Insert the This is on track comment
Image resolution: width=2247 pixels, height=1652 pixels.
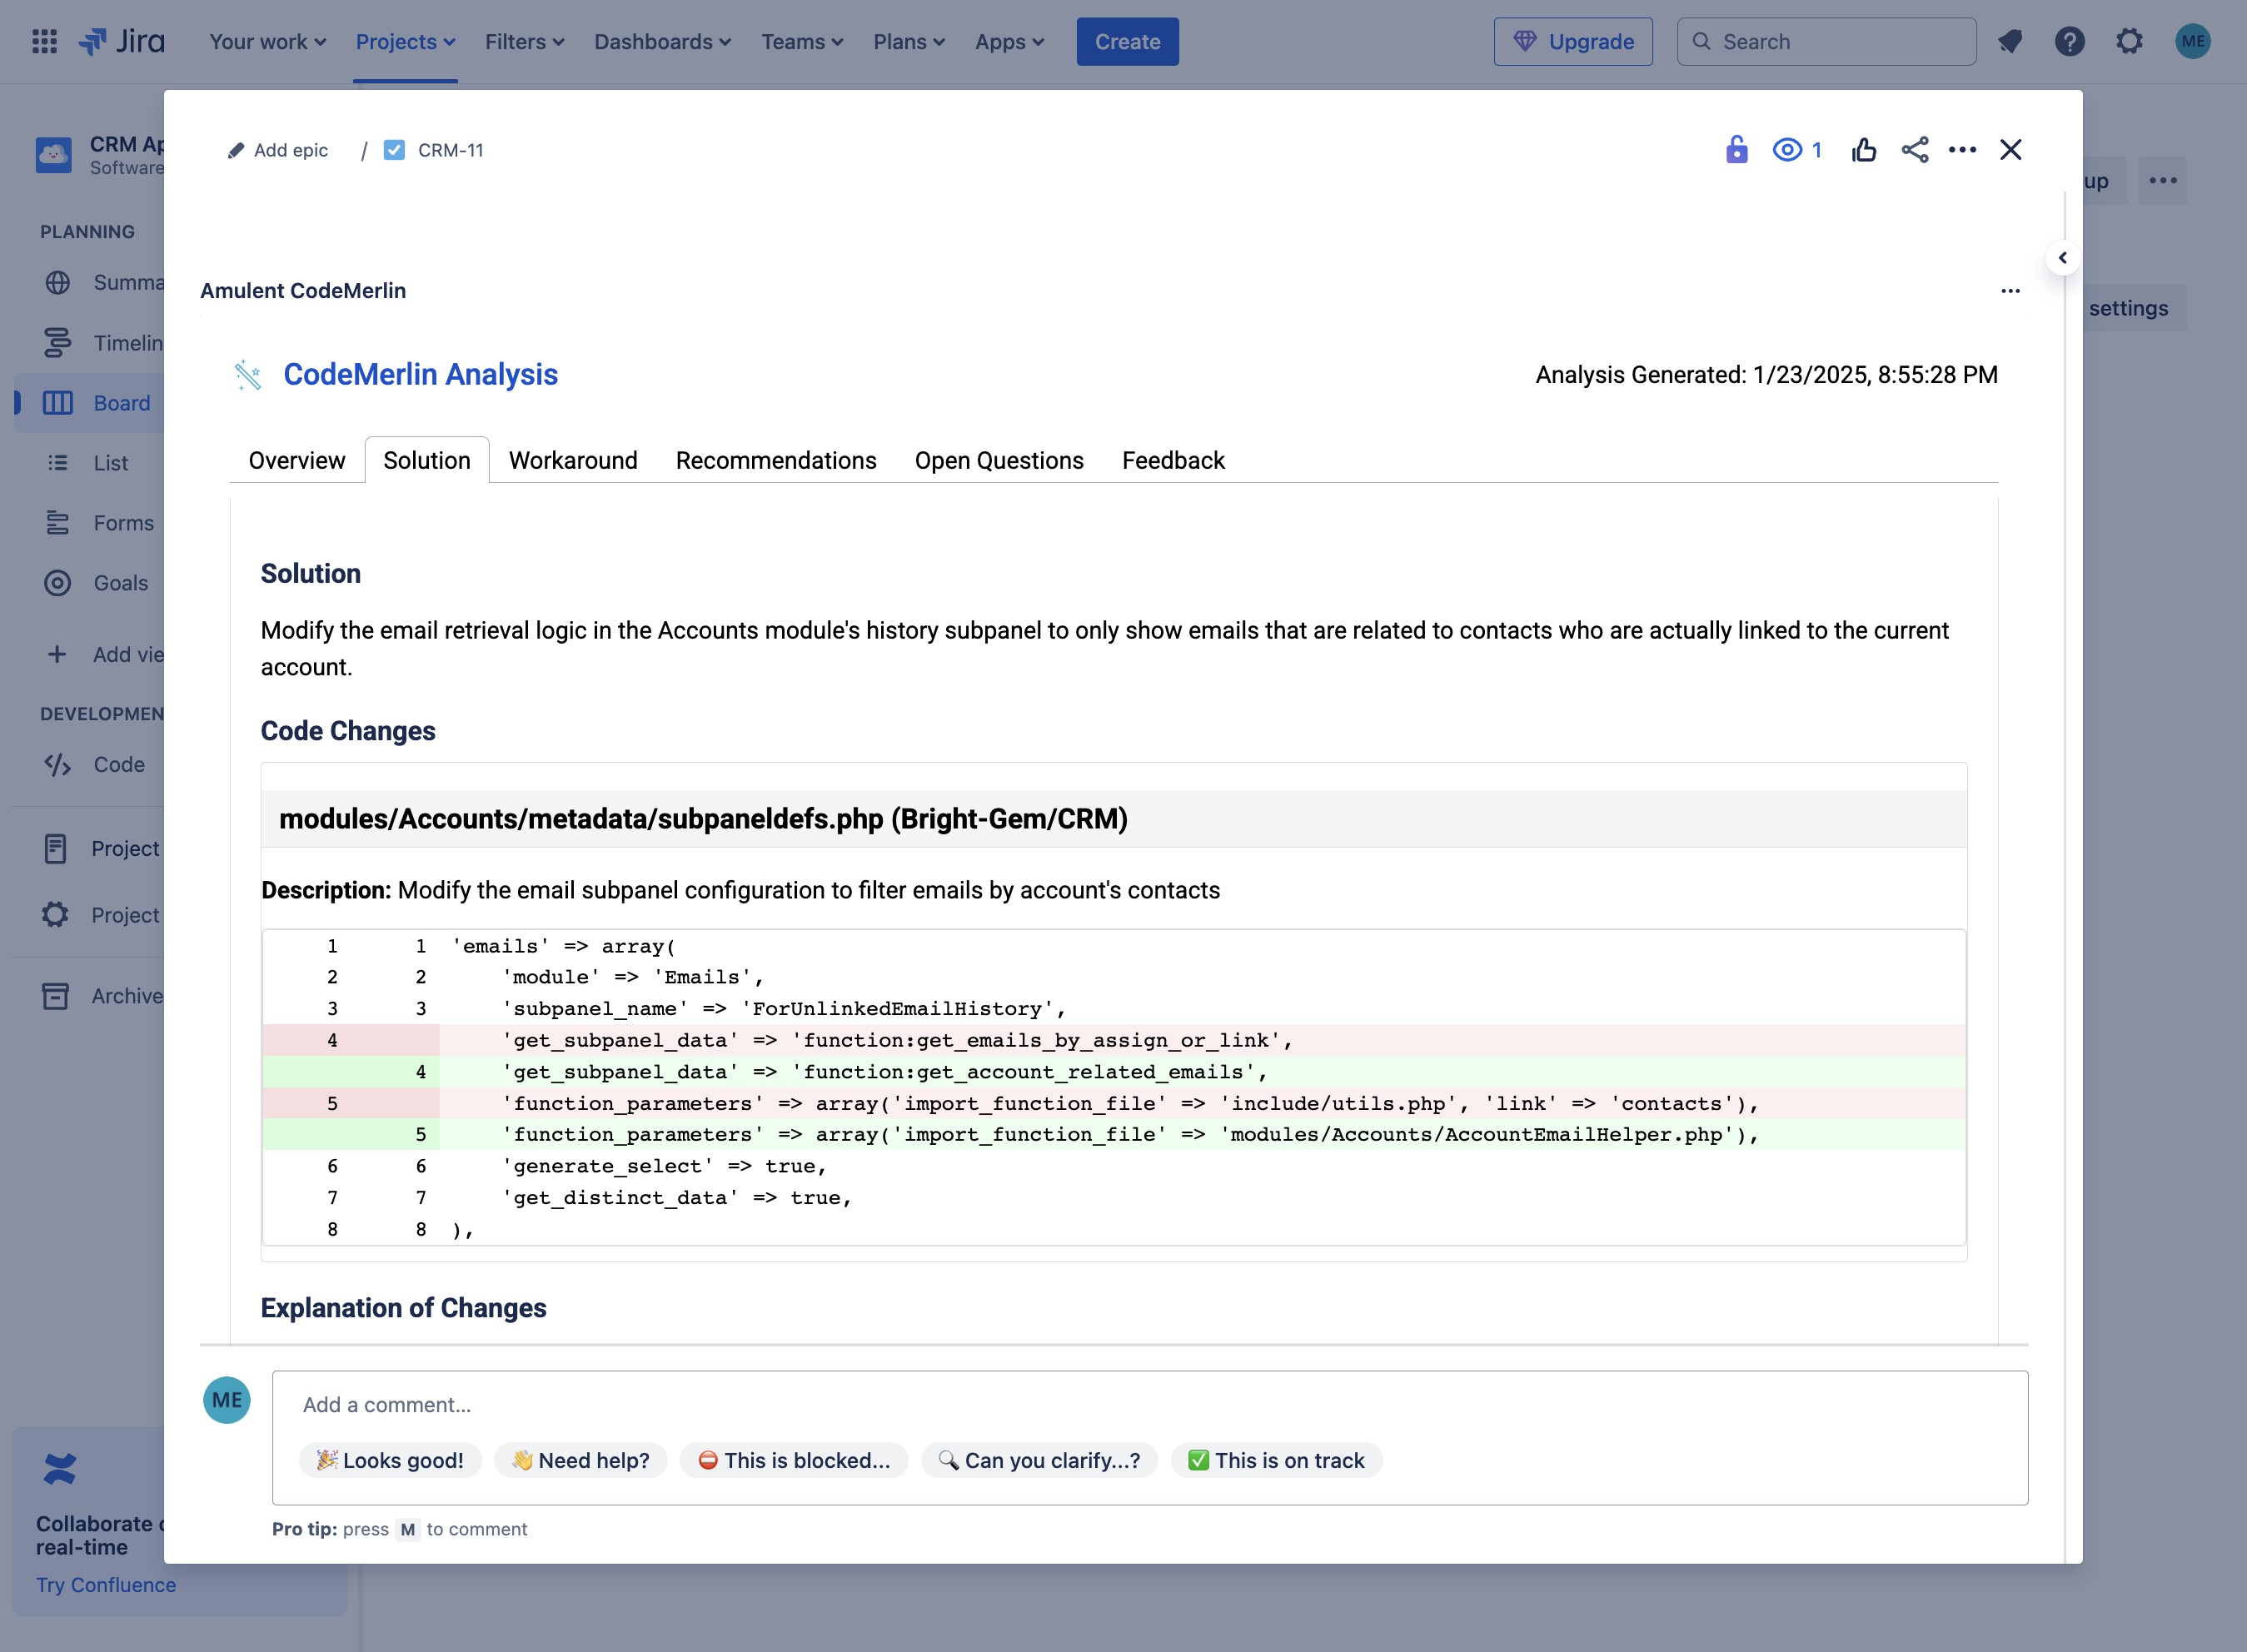[1277, 1461]
